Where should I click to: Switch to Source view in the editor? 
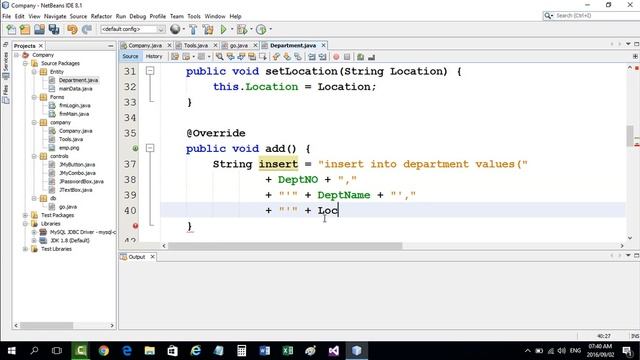pyautogui.click(x=130, y=56)
